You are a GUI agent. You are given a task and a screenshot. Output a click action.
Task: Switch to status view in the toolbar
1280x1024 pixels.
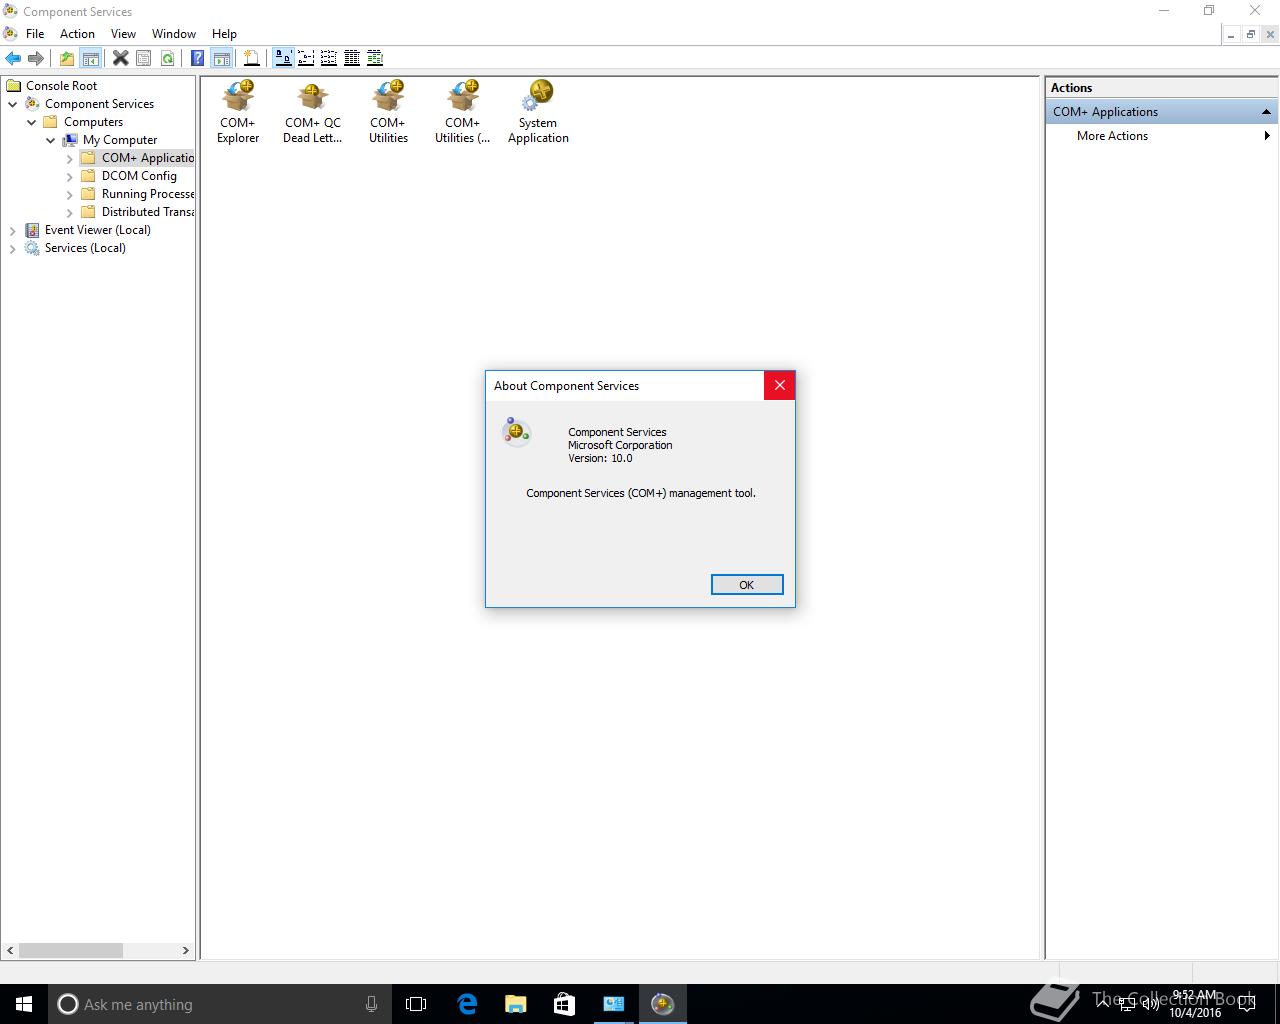point(375,58)
